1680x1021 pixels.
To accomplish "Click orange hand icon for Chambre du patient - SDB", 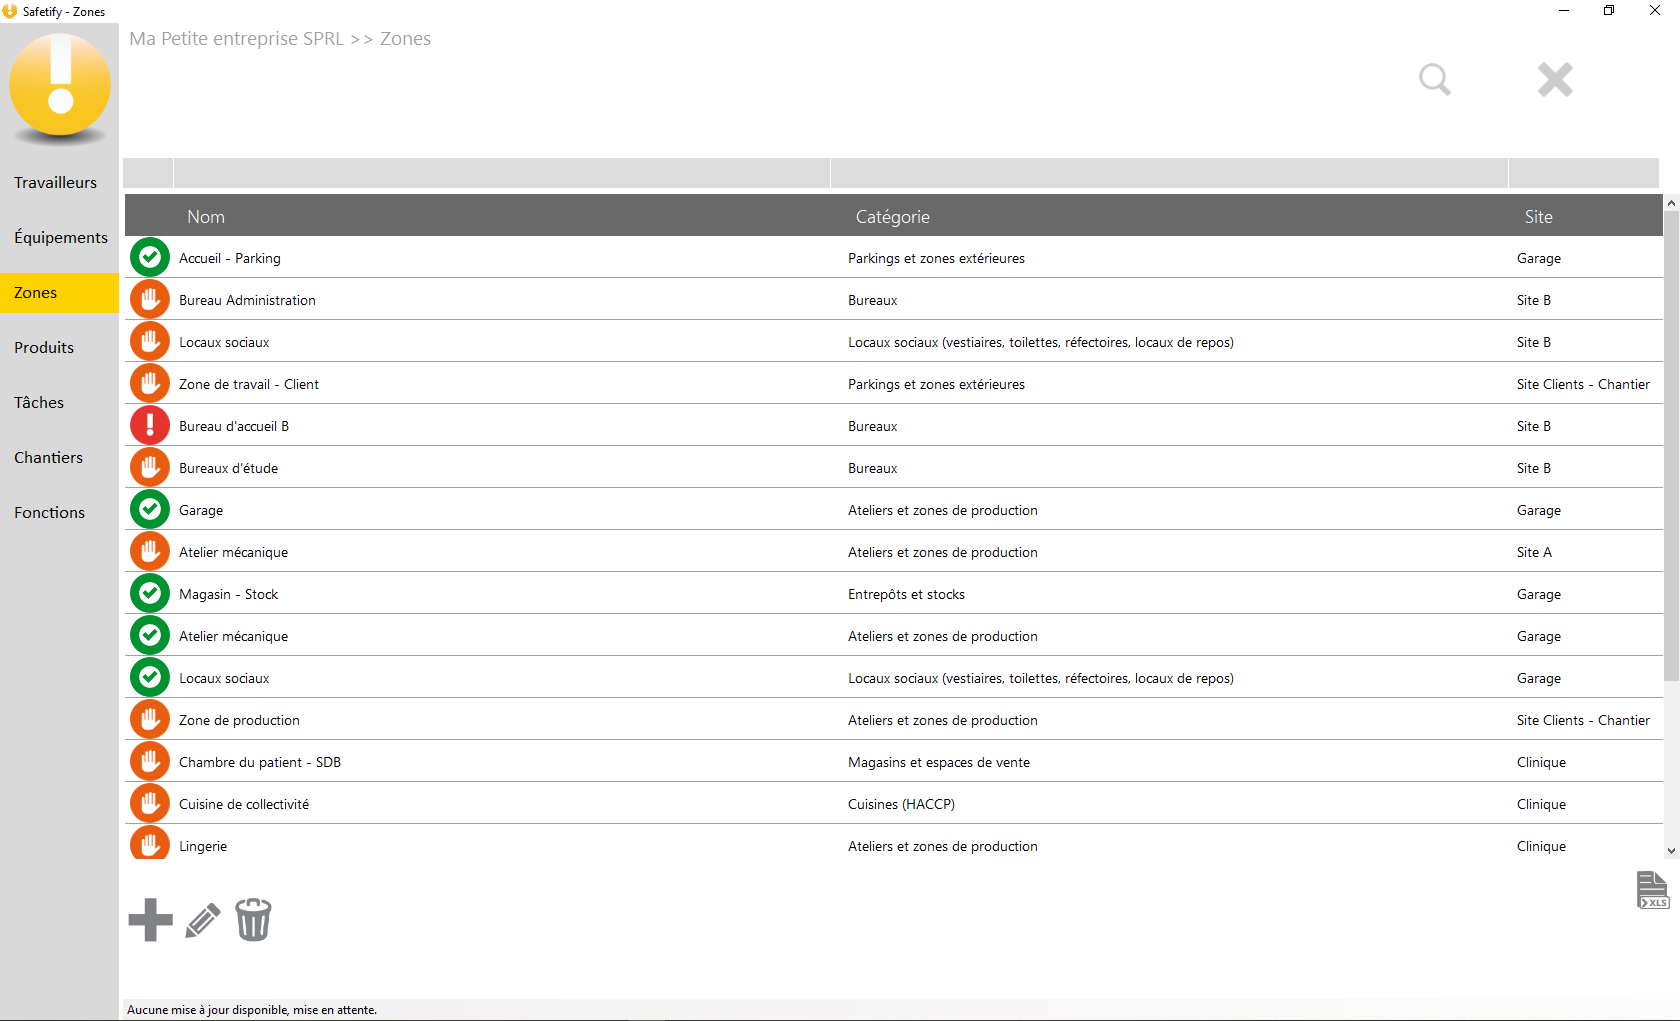I will point(150,762).
